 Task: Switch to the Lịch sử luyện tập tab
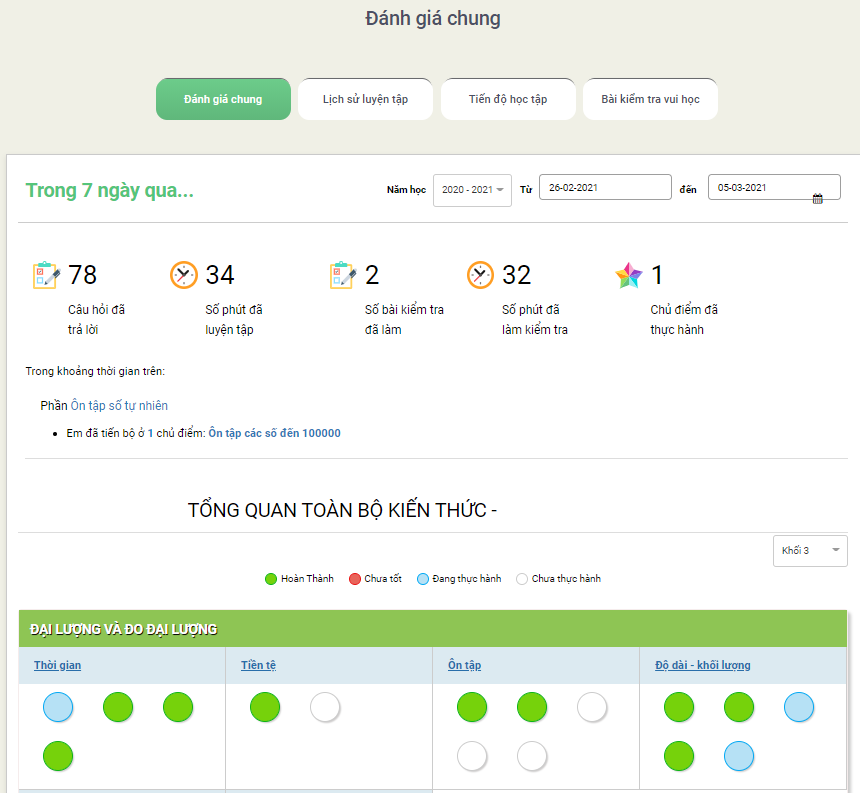(365, 99)
